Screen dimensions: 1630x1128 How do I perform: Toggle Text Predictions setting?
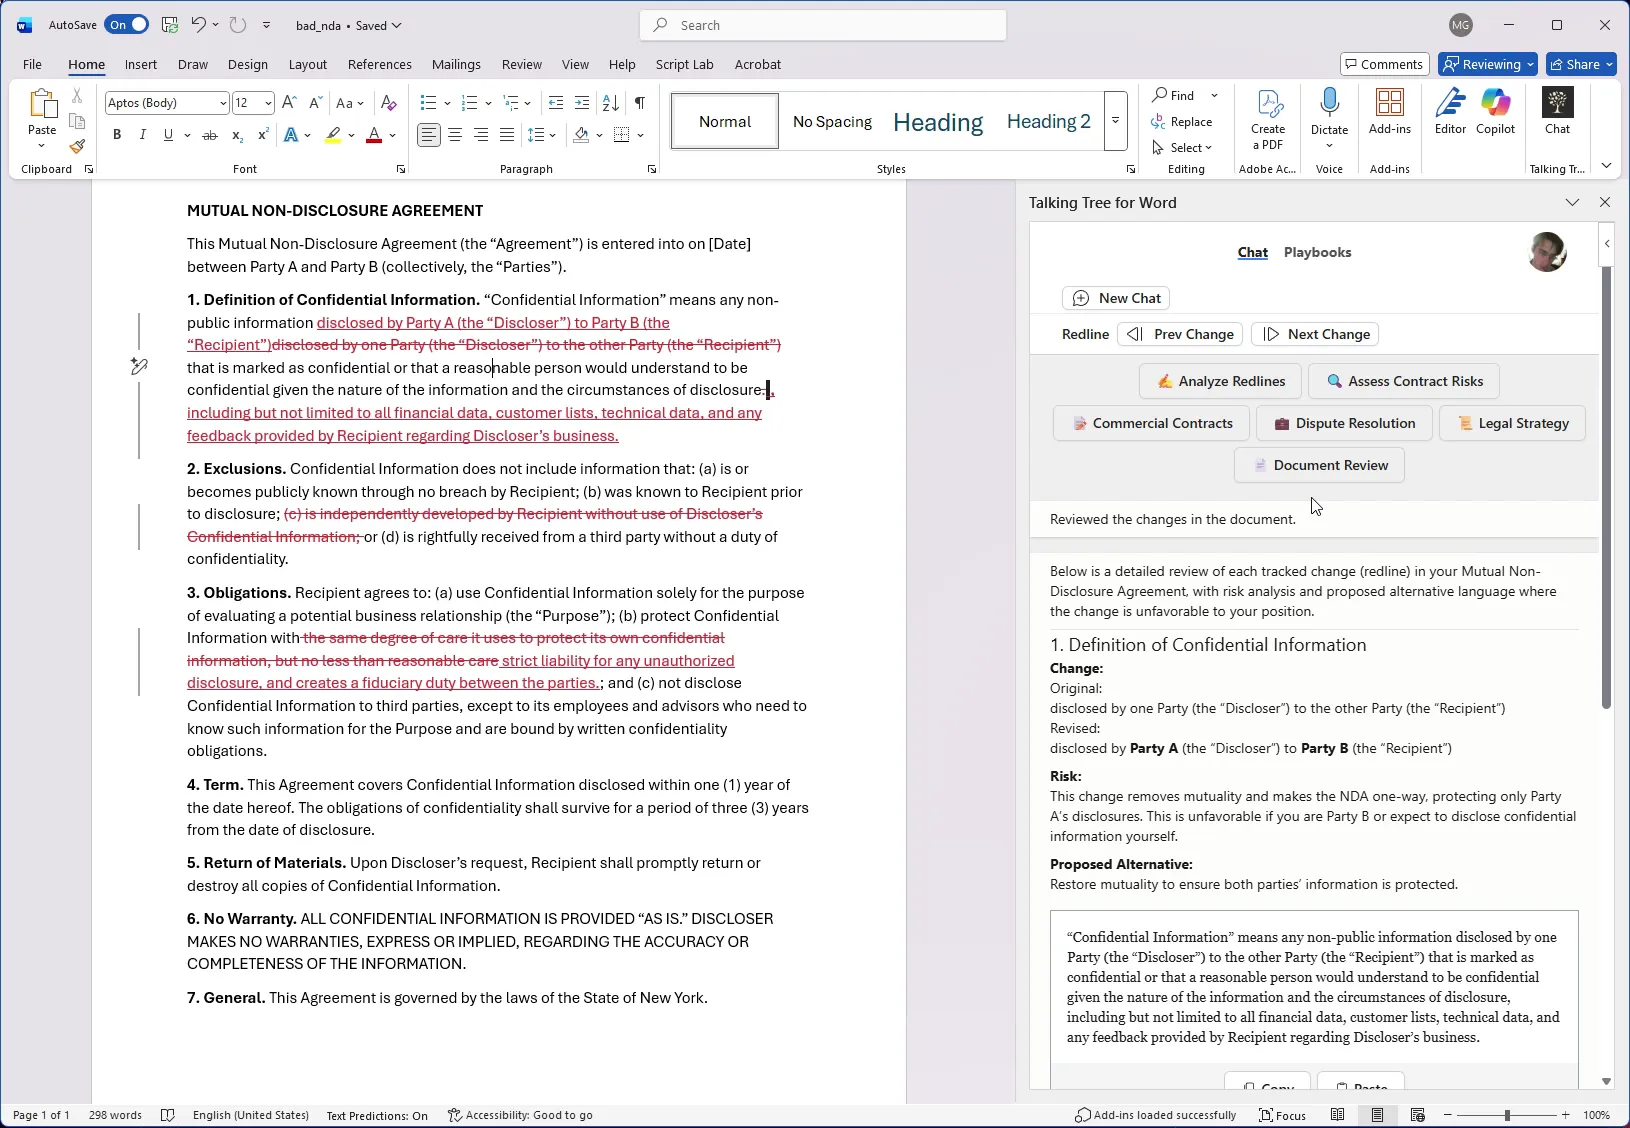click(x=377, y=1115)
